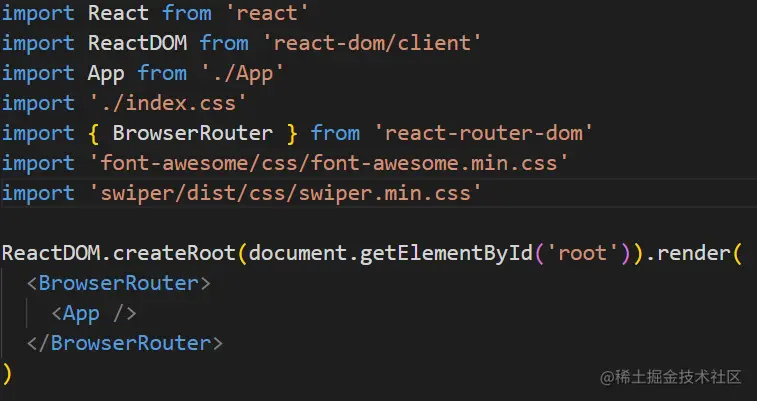The height and width of the screenshot is (401, 757).
Task: Click ReactDOM at the start of the createRoot line
Action: pyautogui.click(x=52, y=253)
